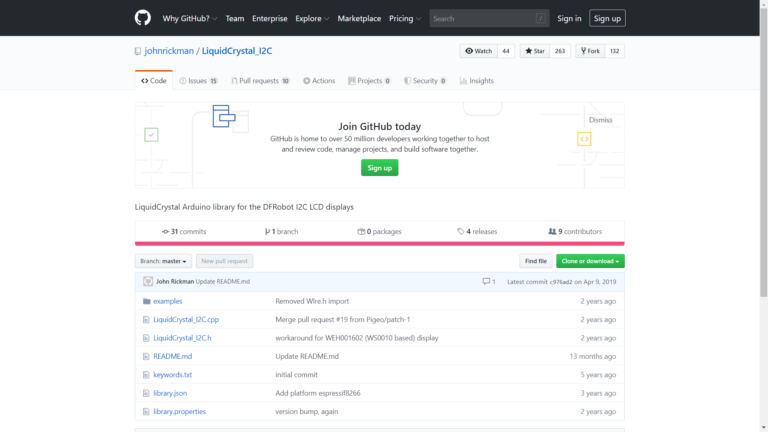Click the 9 contributors people icon
Screen dimensions: 768x432
552,231
